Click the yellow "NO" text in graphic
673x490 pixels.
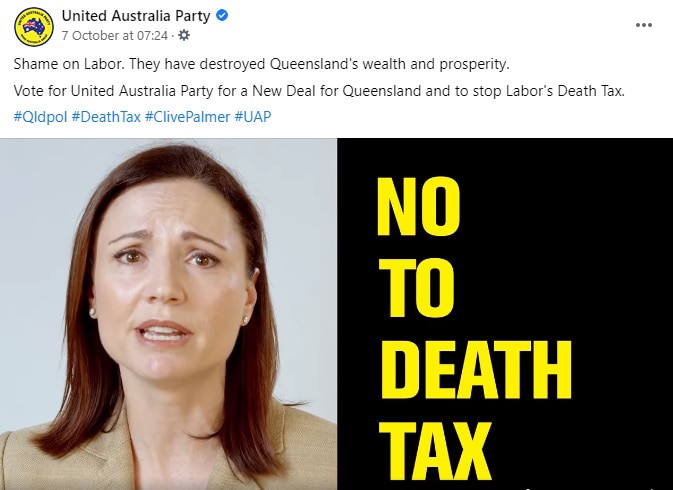(x=418, y=206)
